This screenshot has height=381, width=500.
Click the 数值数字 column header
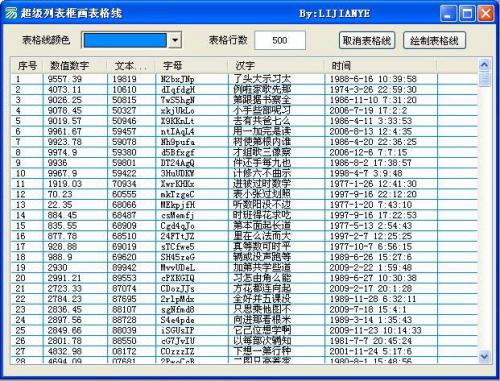[x=75, y=66]
